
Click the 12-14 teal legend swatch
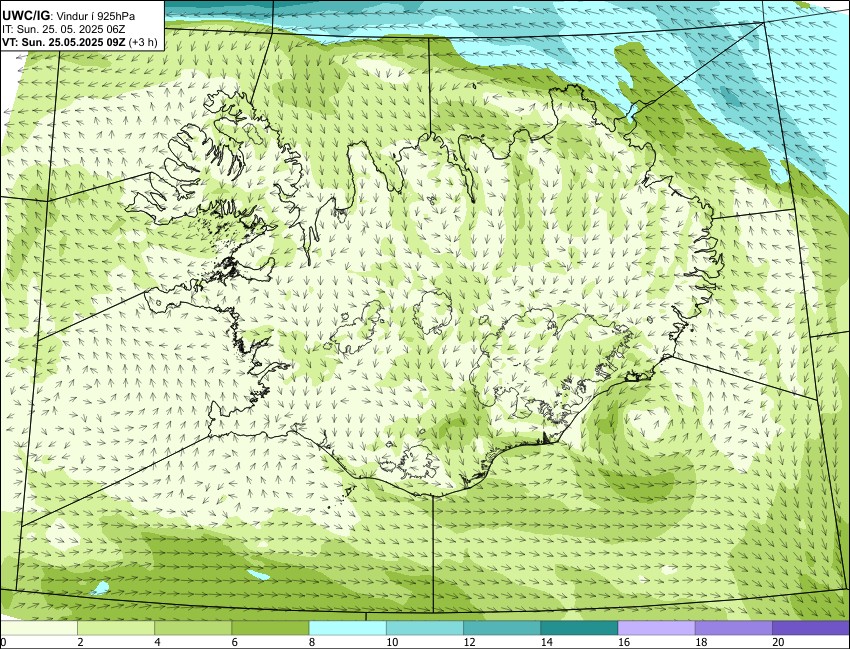[502, 628]
